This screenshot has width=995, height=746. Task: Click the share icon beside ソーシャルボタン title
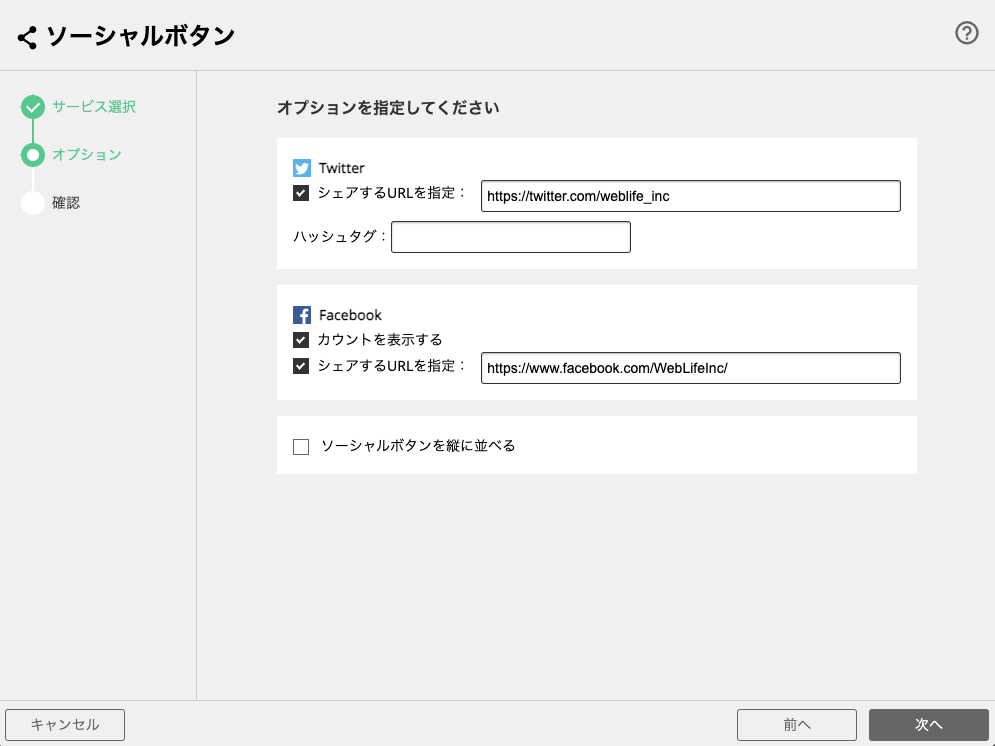click(x=27, y=37)
